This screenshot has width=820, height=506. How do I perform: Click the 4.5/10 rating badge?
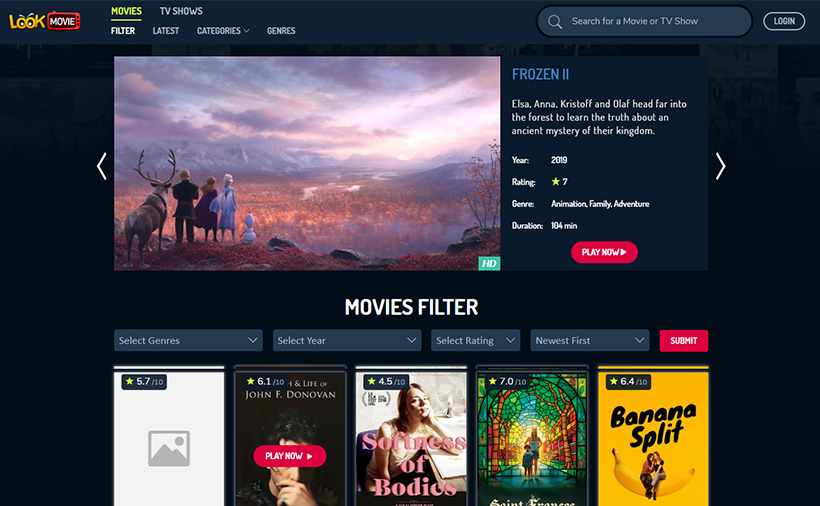pyautogui.click(x=386, y=382)
